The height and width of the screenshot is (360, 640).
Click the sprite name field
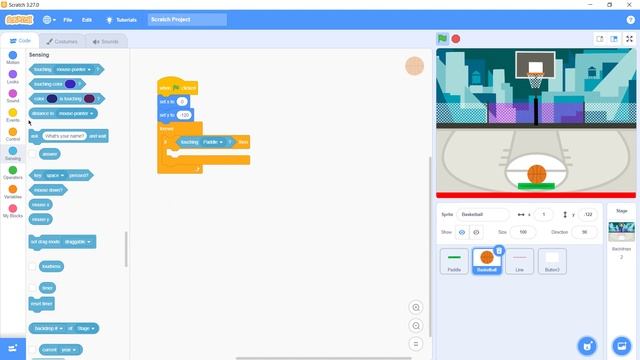coord(483,214)
